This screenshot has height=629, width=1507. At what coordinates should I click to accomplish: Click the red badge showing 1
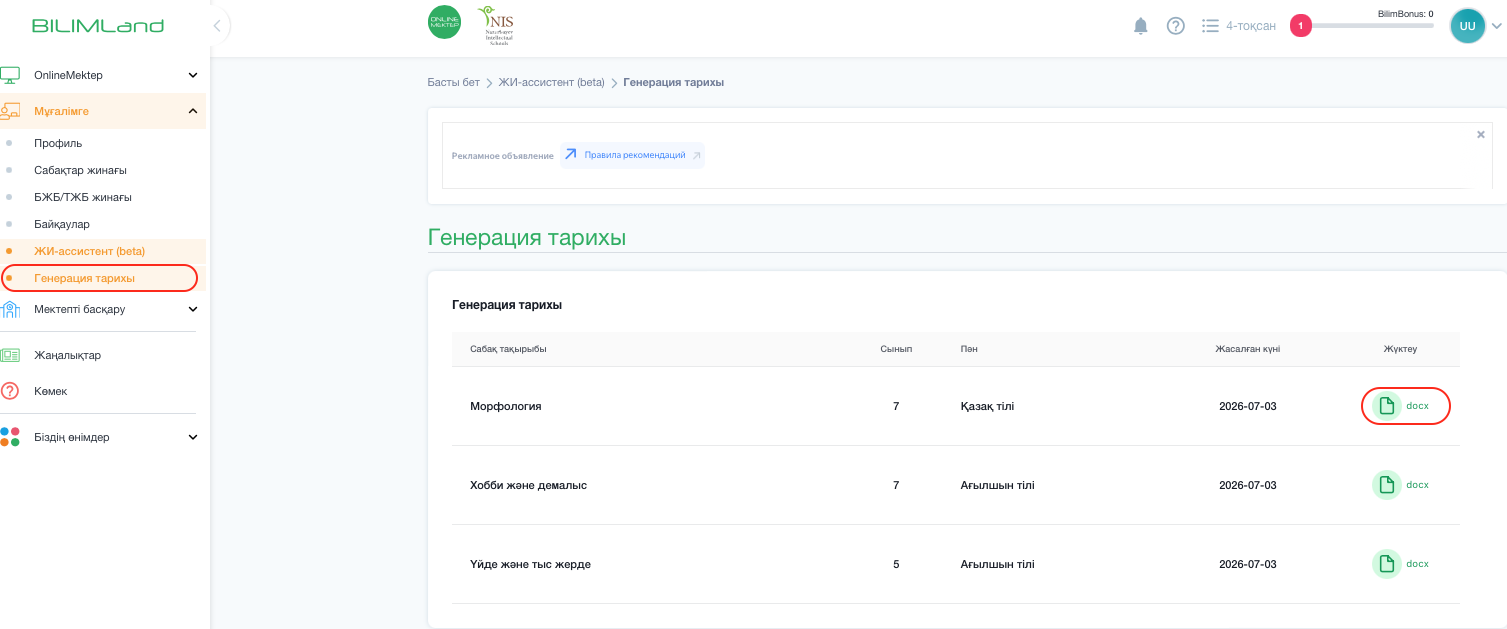coord(1300,26)
